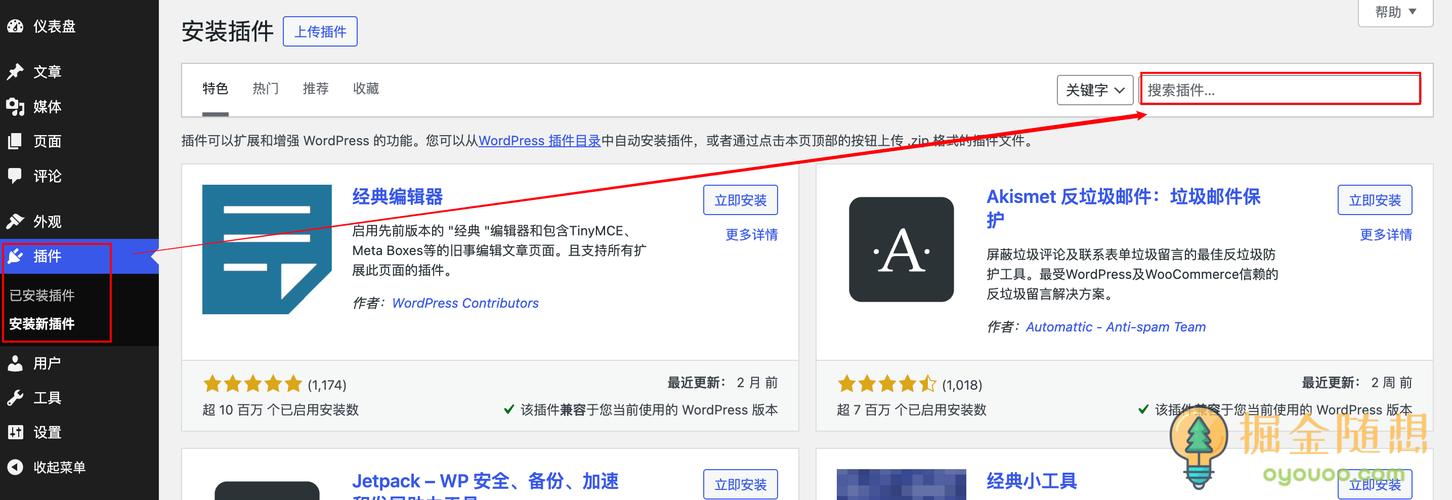Expand the 帮助 help dropdown
The image size is (1452, 500).
pyautogui.click(x=1395, y=12)
